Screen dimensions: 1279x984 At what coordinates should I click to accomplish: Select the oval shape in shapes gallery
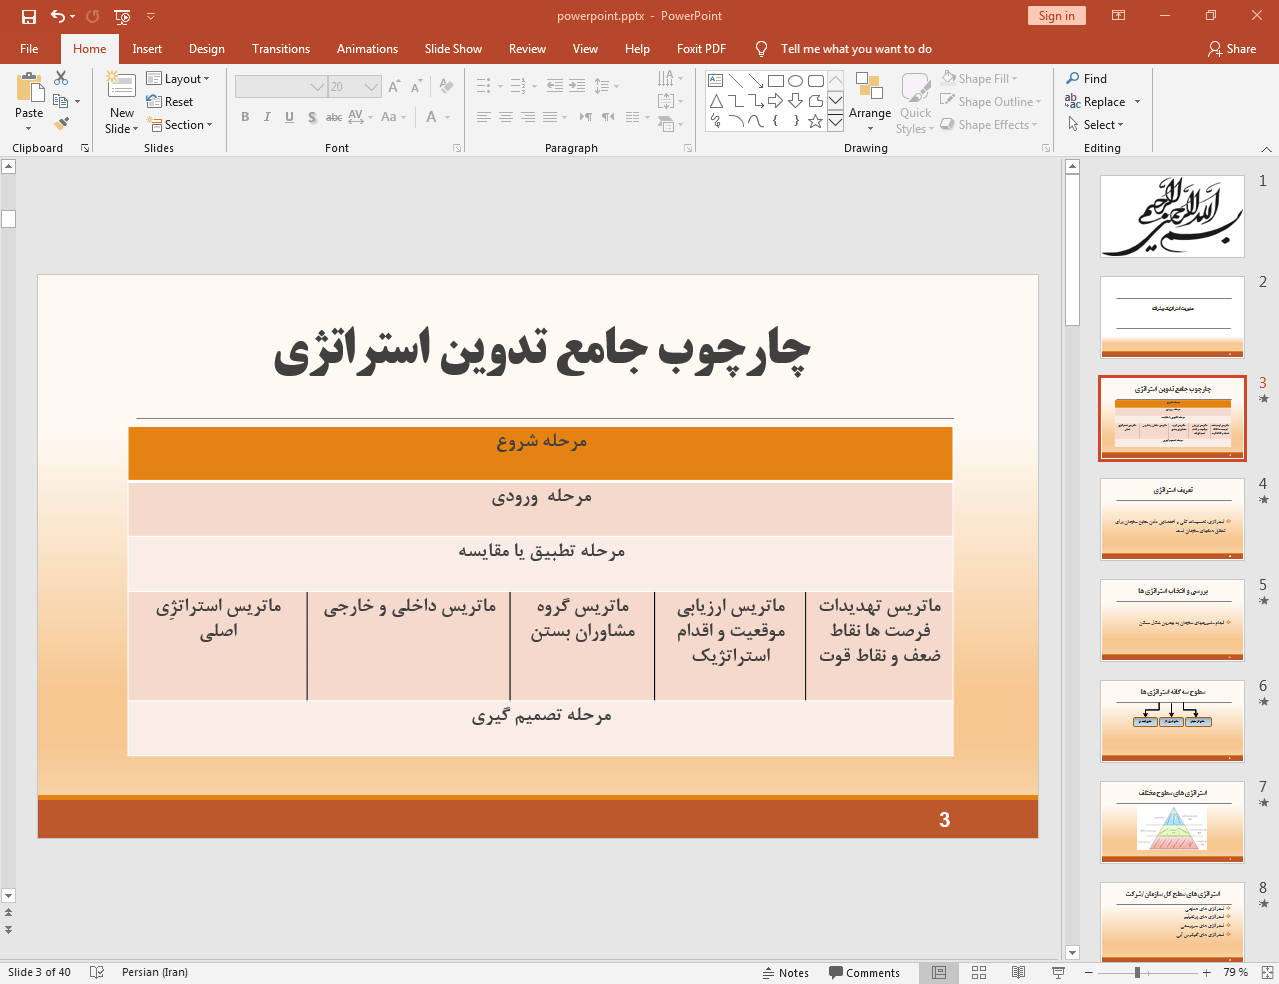pos(796,81)
